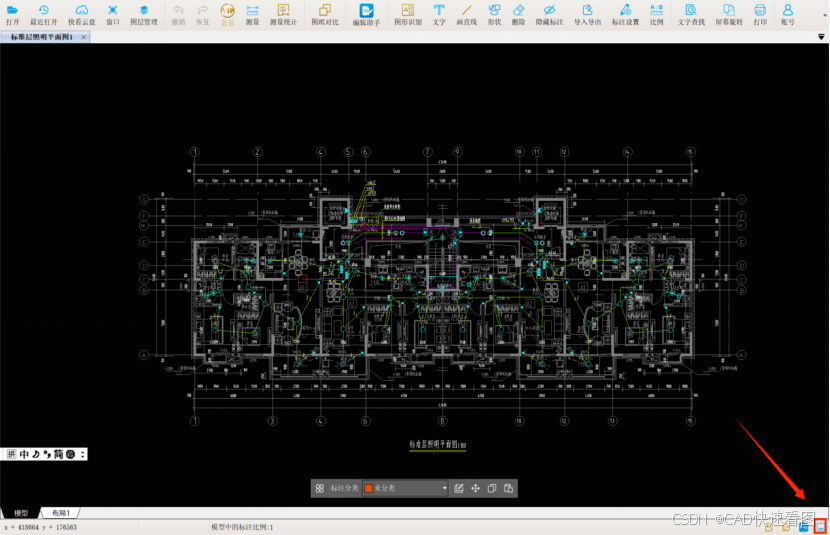830x535 pixels.
Task: Start 图形识别 shape recognition
Action: pos(408,14)
